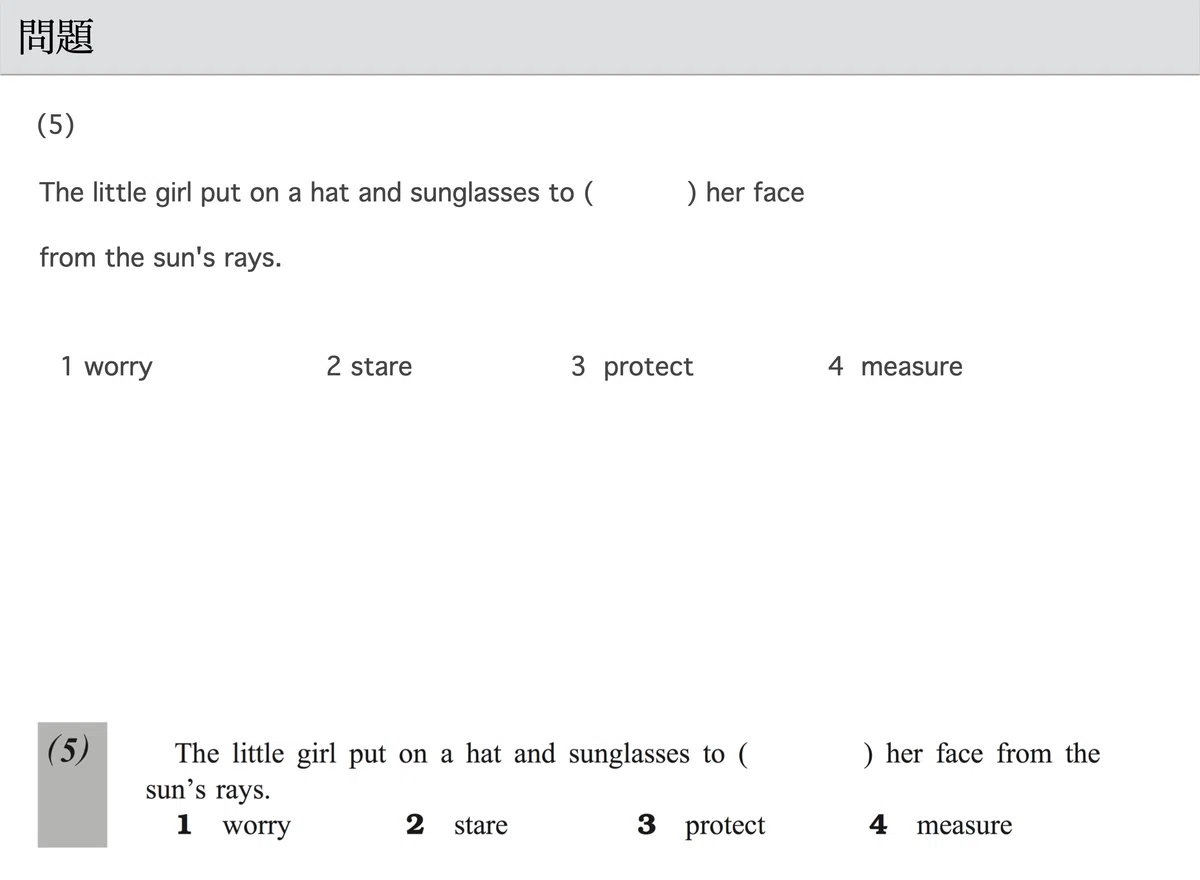The image size is (1200, 880).
Task: Click the gray (5) box in the scanned question
Action: 72,785
